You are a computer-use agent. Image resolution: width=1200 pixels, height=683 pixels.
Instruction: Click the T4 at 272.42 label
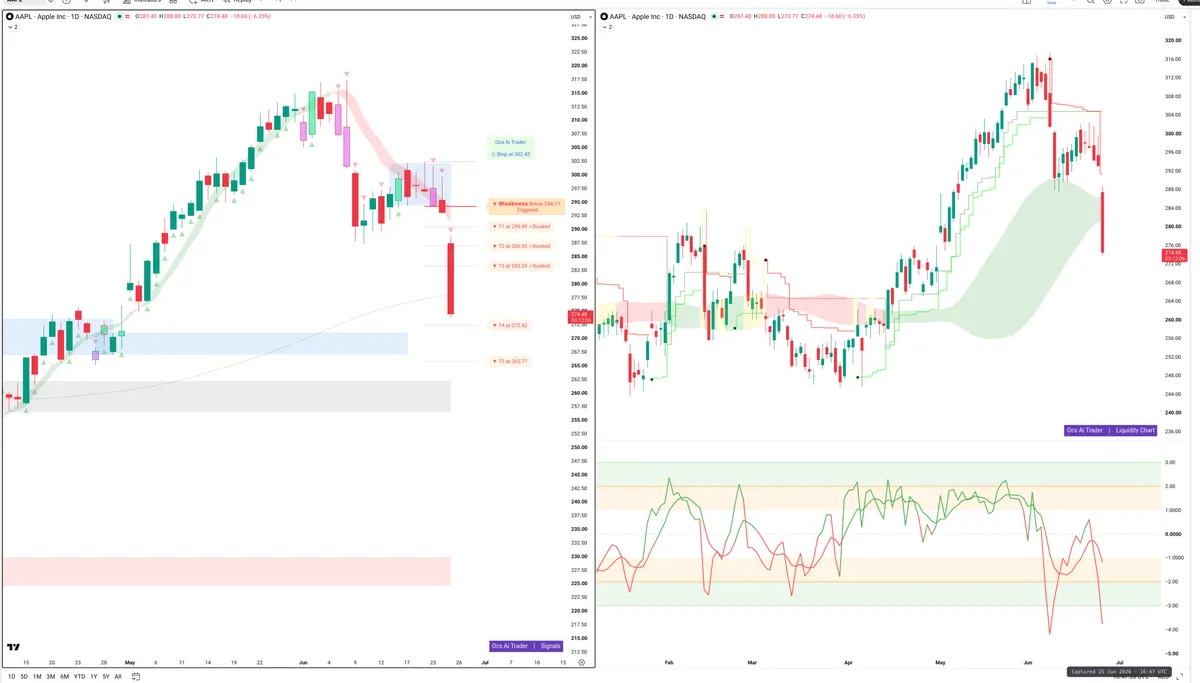point(511,325)
